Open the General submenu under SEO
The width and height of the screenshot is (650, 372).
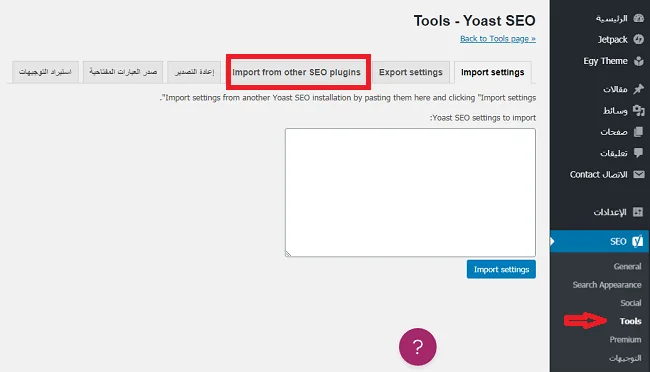click(627, 266)
